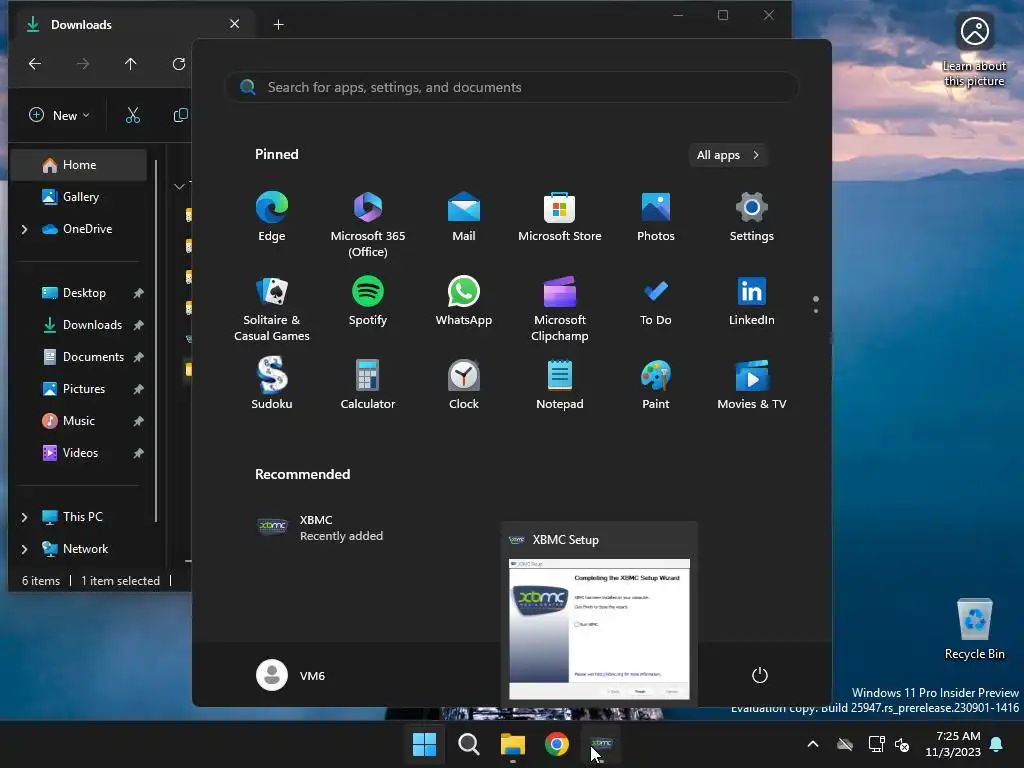Open Movies & TV app

(752, 384)
